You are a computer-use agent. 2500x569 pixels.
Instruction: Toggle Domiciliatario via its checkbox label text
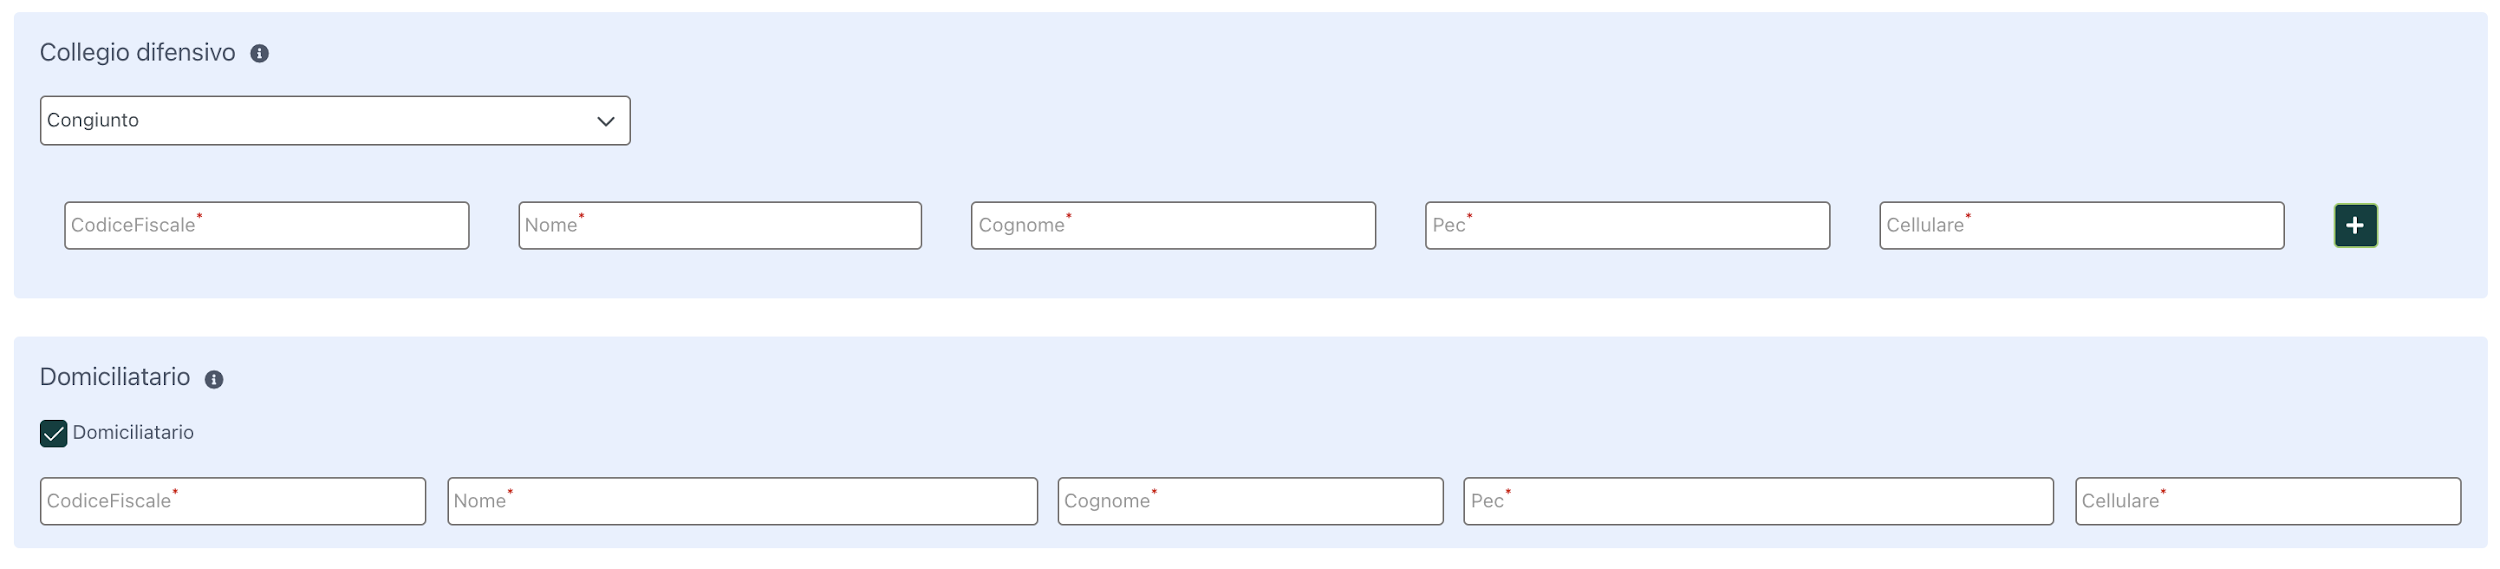pos(133,433)
